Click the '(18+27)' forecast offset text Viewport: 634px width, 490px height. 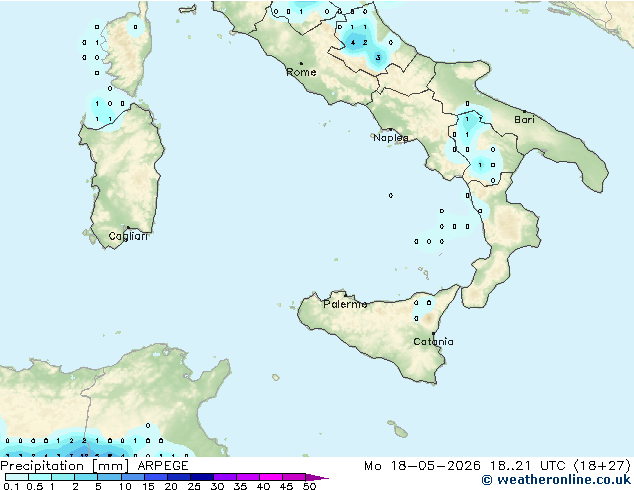(x=602, y=466)
